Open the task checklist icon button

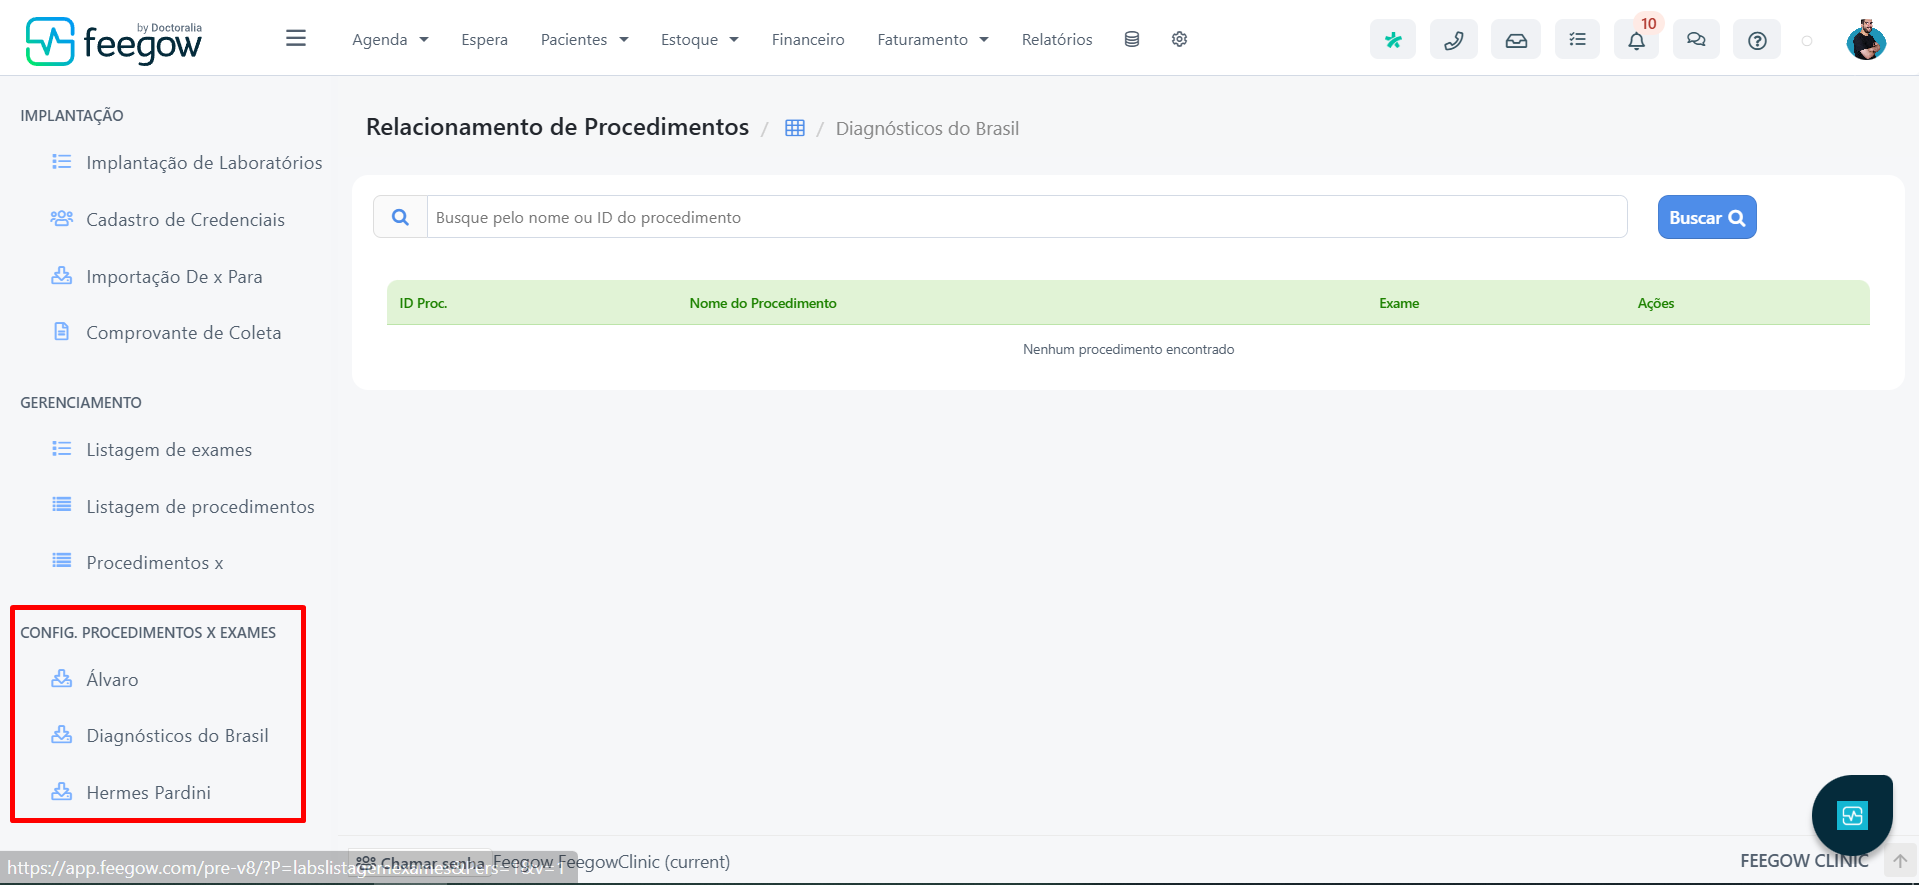pos(1578,40)
